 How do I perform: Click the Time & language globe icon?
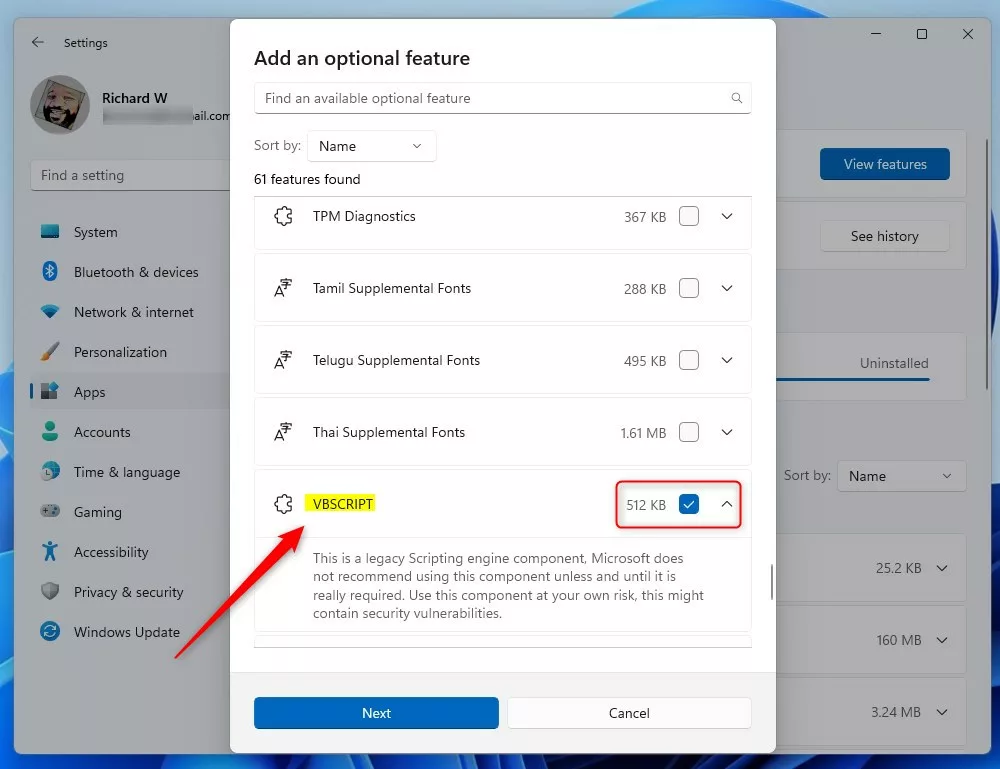click(x=50, y=472)
